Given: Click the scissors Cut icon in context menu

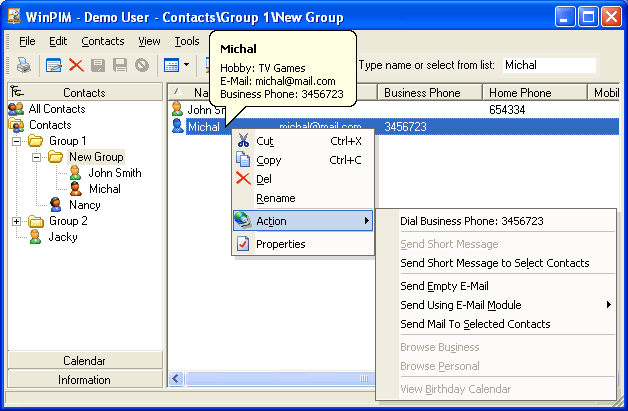Looking at the screenshot, I should pyautogui.click(x=243, y=140).
